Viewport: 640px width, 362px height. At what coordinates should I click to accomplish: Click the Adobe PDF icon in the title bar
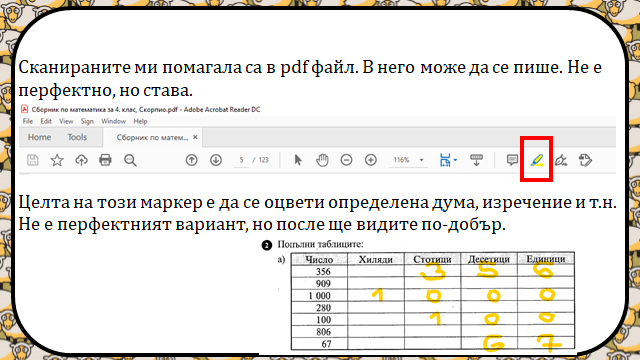point(24,109)
